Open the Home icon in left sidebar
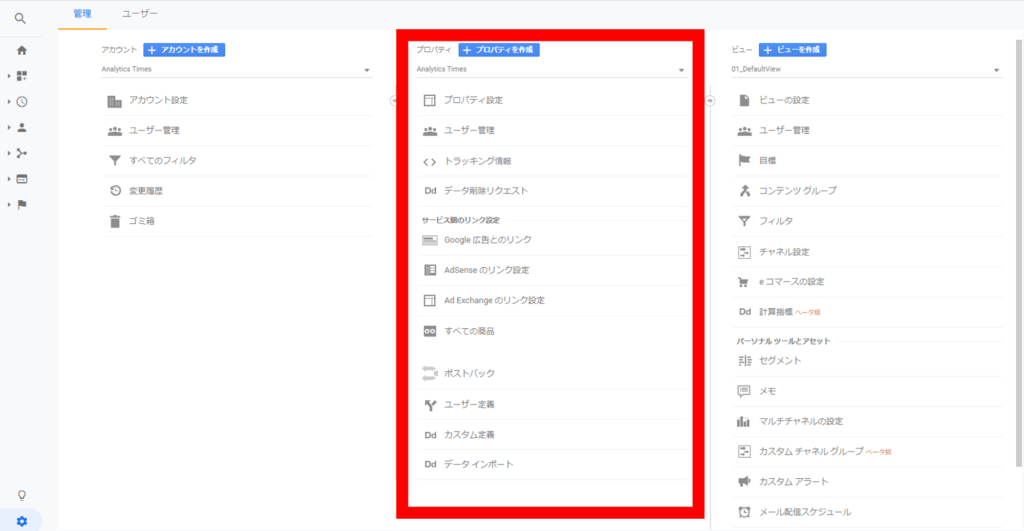 (21, 50)
